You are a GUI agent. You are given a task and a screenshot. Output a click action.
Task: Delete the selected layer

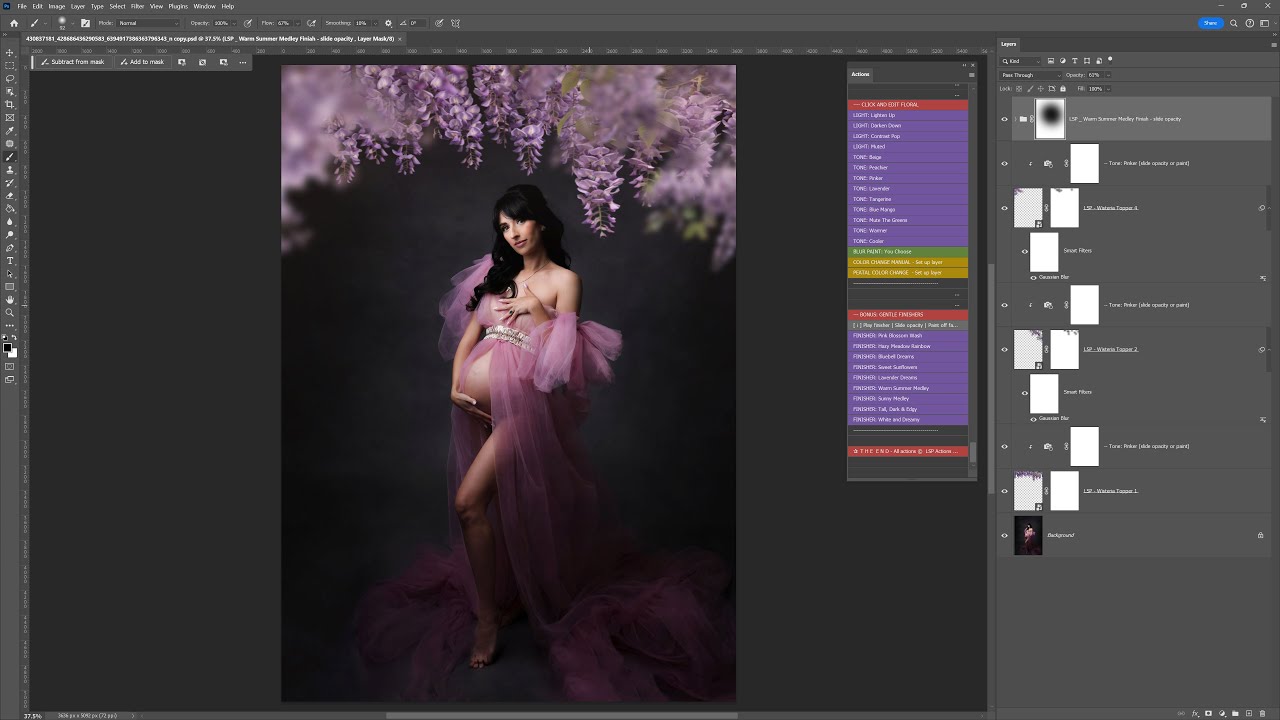1261,713
